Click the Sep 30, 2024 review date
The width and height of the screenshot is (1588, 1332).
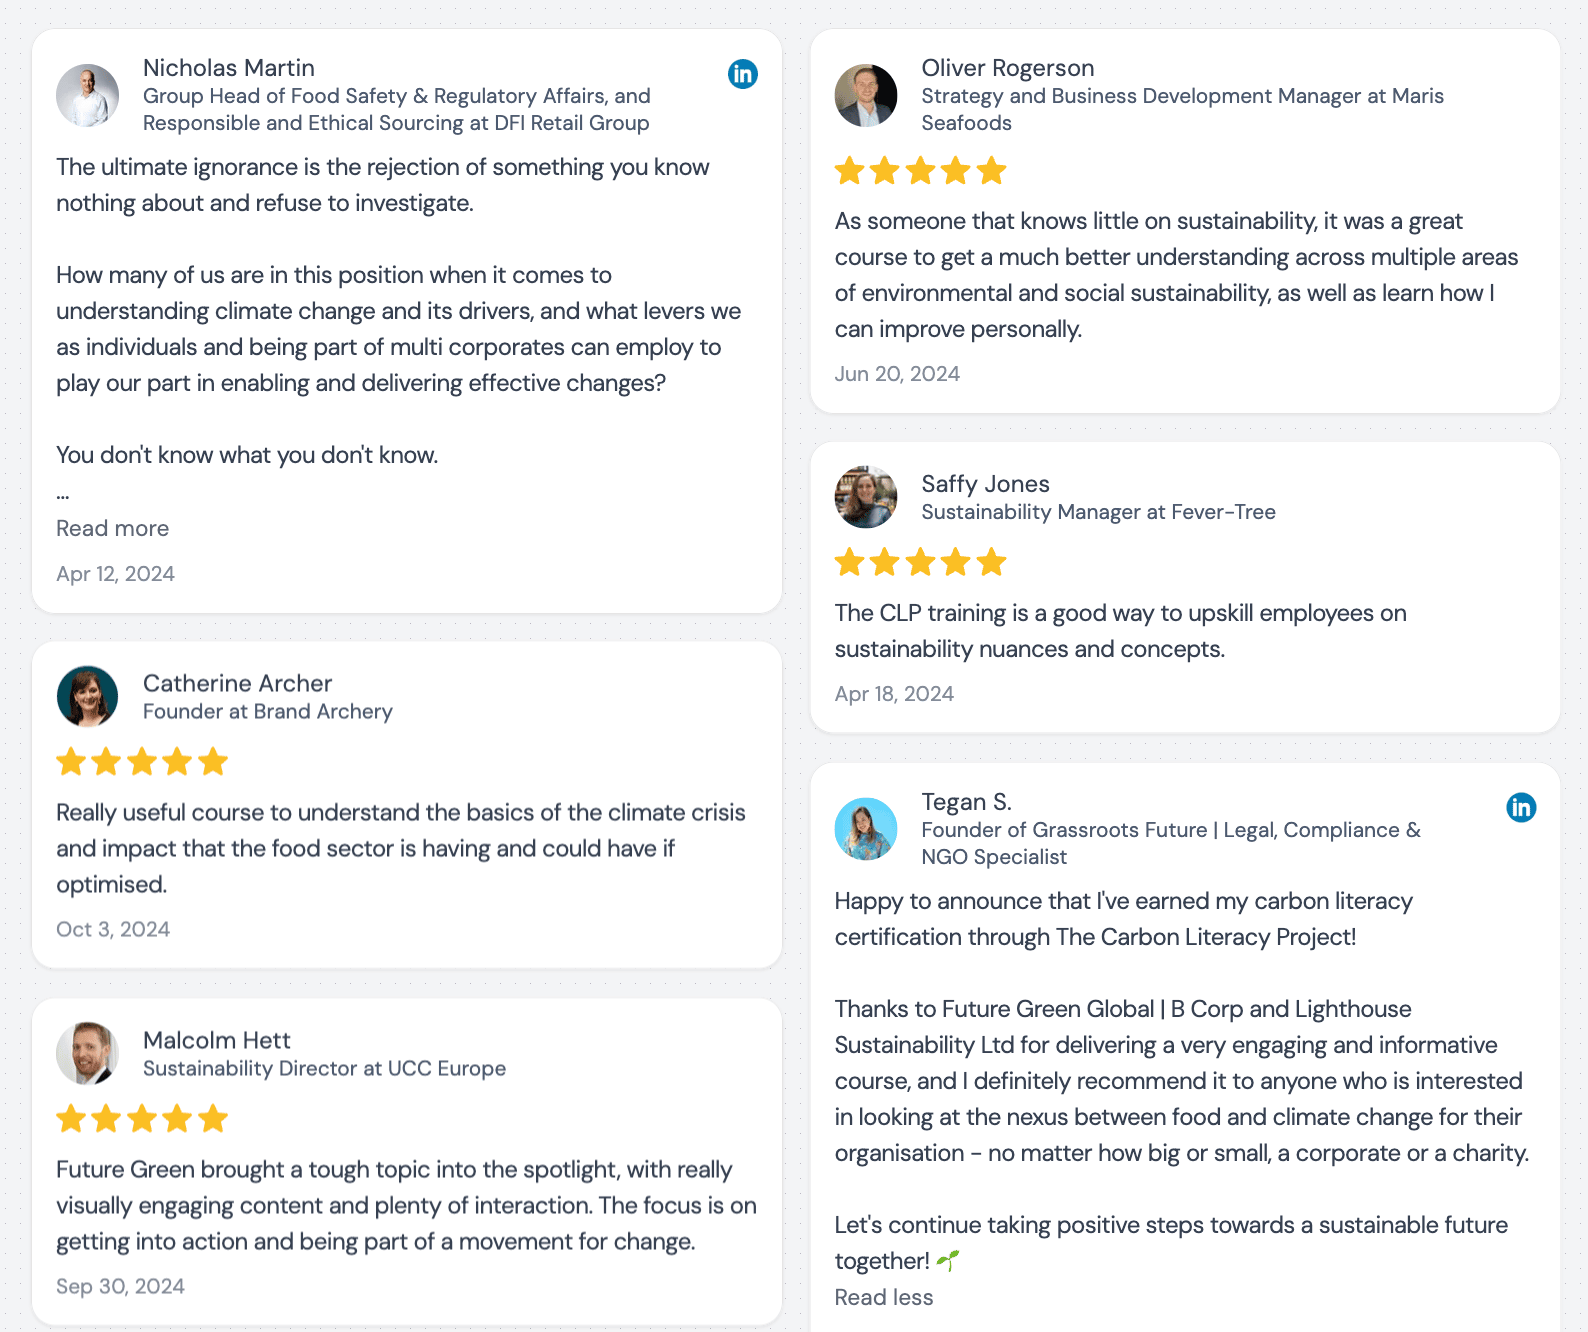[x=120, y=1286]
